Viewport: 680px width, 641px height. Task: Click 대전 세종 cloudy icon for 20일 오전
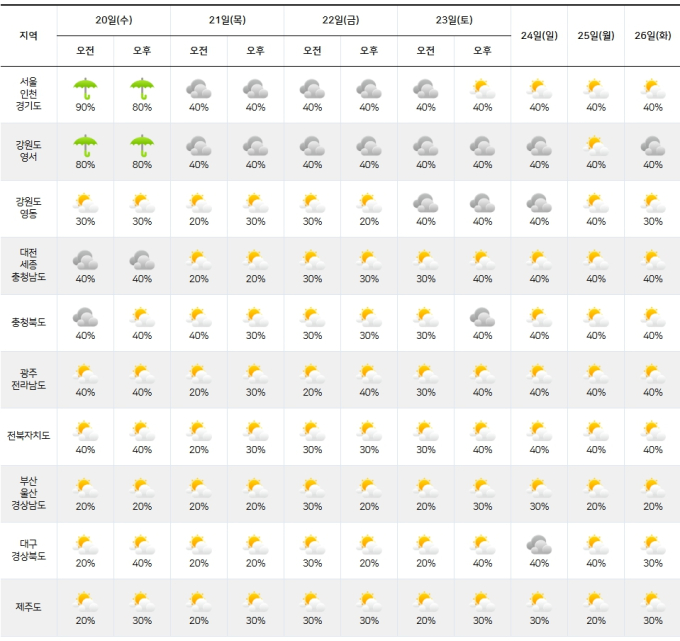tap(85, 260)
